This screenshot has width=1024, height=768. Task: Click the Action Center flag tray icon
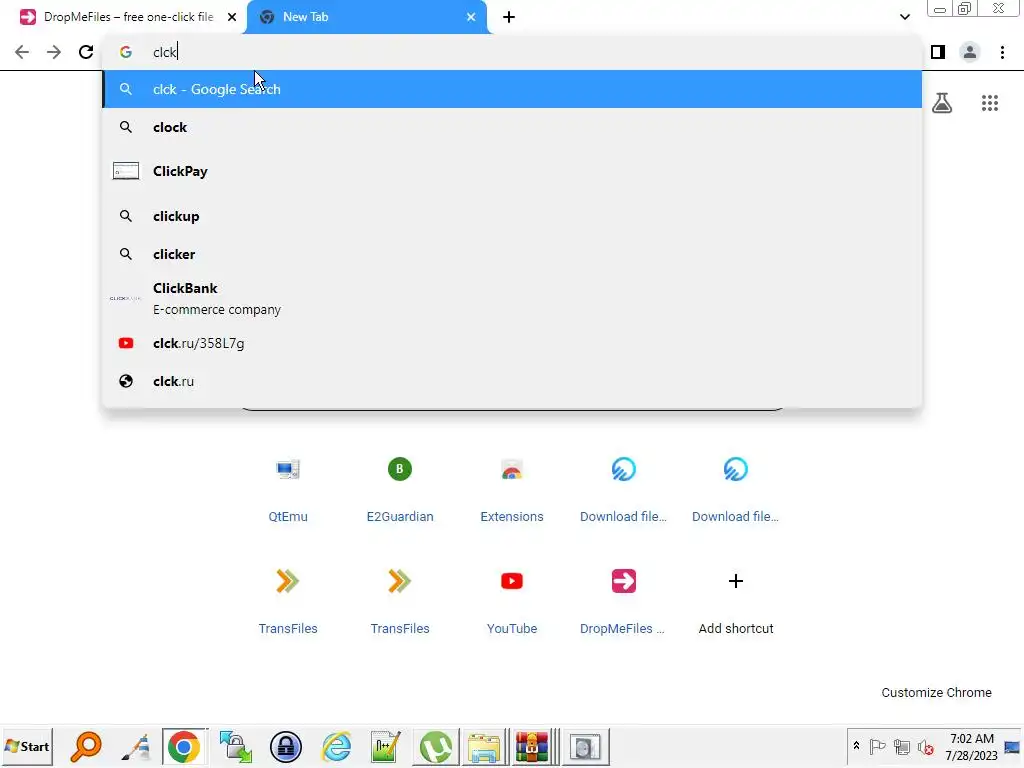(x=878, y=746)
